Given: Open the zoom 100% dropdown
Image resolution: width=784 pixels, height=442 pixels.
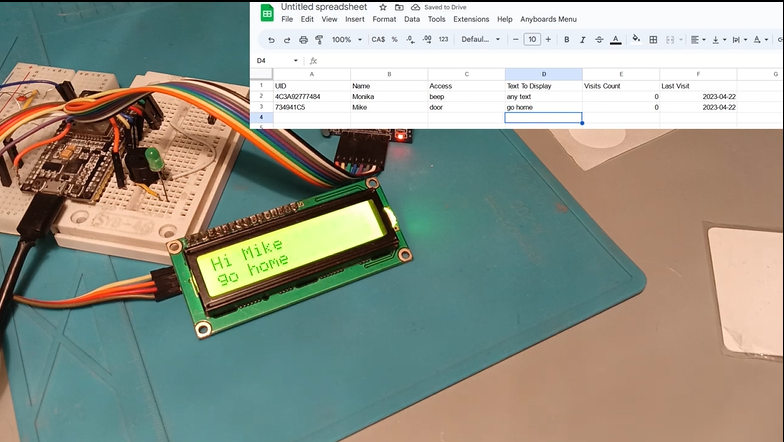Looking at the screenshot, I should point(346,40).
